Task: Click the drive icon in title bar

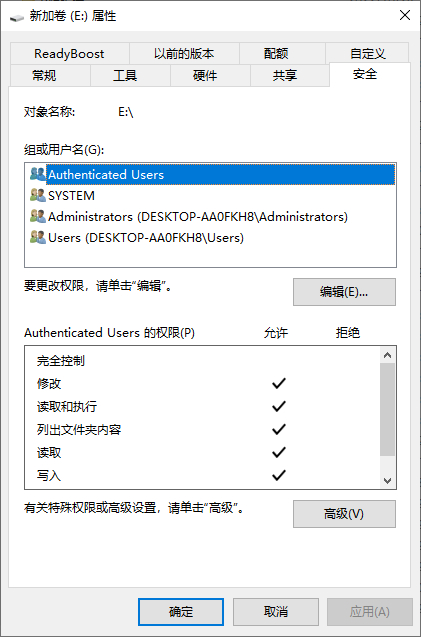Action: pos(17,17)
